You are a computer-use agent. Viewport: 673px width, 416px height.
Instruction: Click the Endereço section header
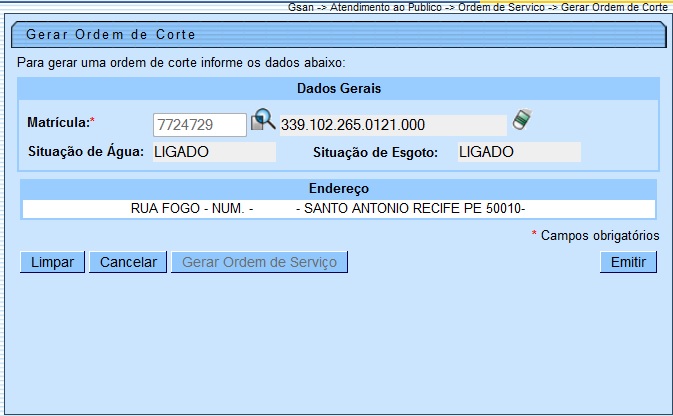click(339, 188)
